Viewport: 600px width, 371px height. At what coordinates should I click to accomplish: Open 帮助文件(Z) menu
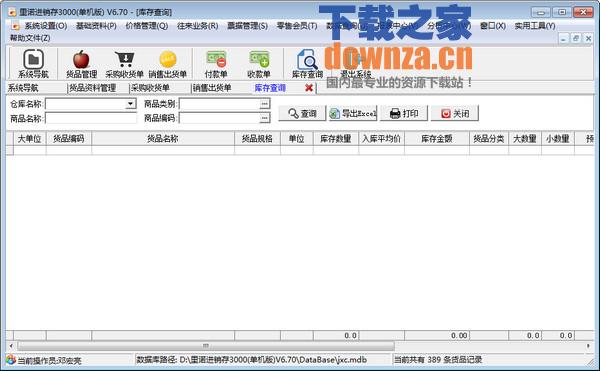30,38
